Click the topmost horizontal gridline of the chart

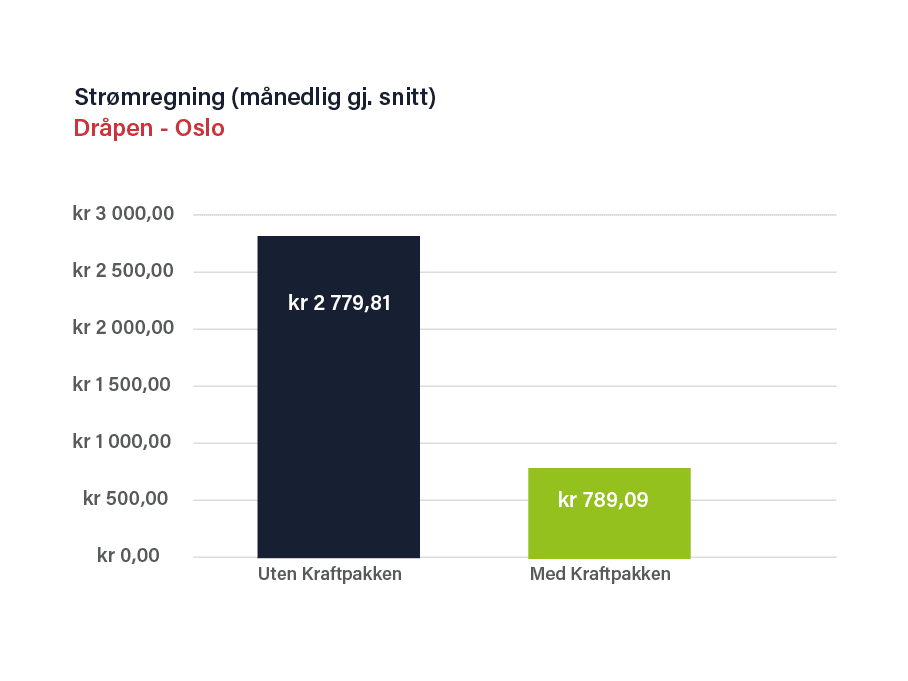pyautogui.click(x=600, y=215)
